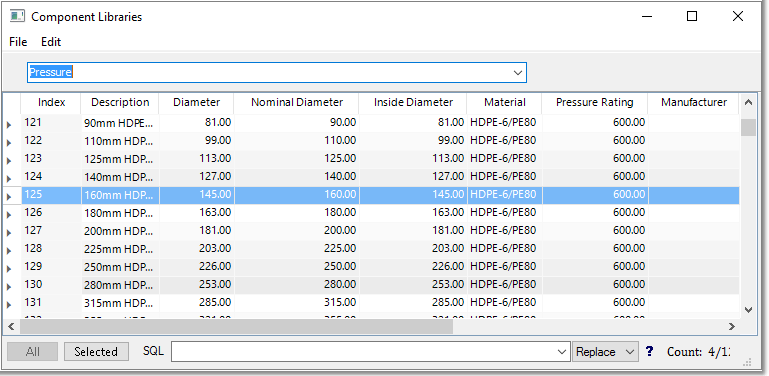Open the Edit menu

click(x=51, y=42)
